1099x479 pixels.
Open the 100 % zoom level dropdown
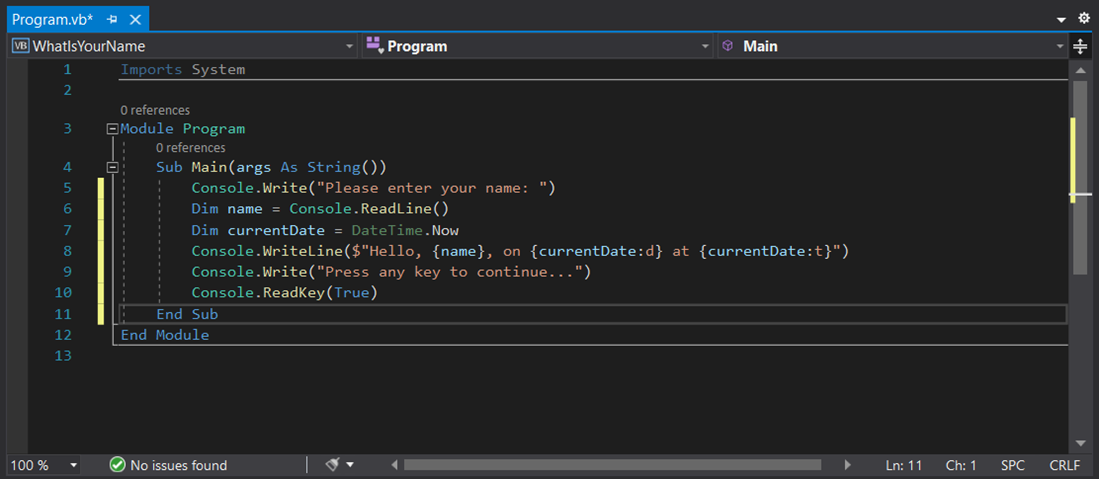[73, 466]
